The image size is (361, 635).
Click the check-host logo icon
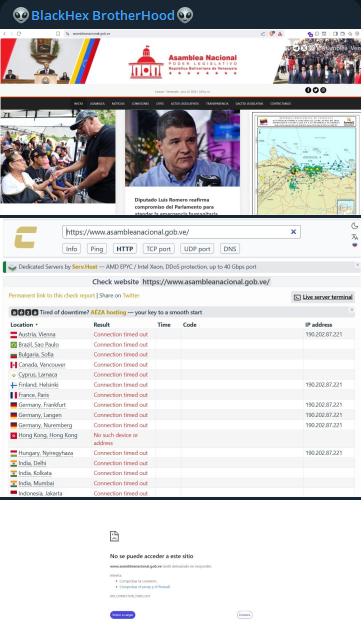click(26, 237)
